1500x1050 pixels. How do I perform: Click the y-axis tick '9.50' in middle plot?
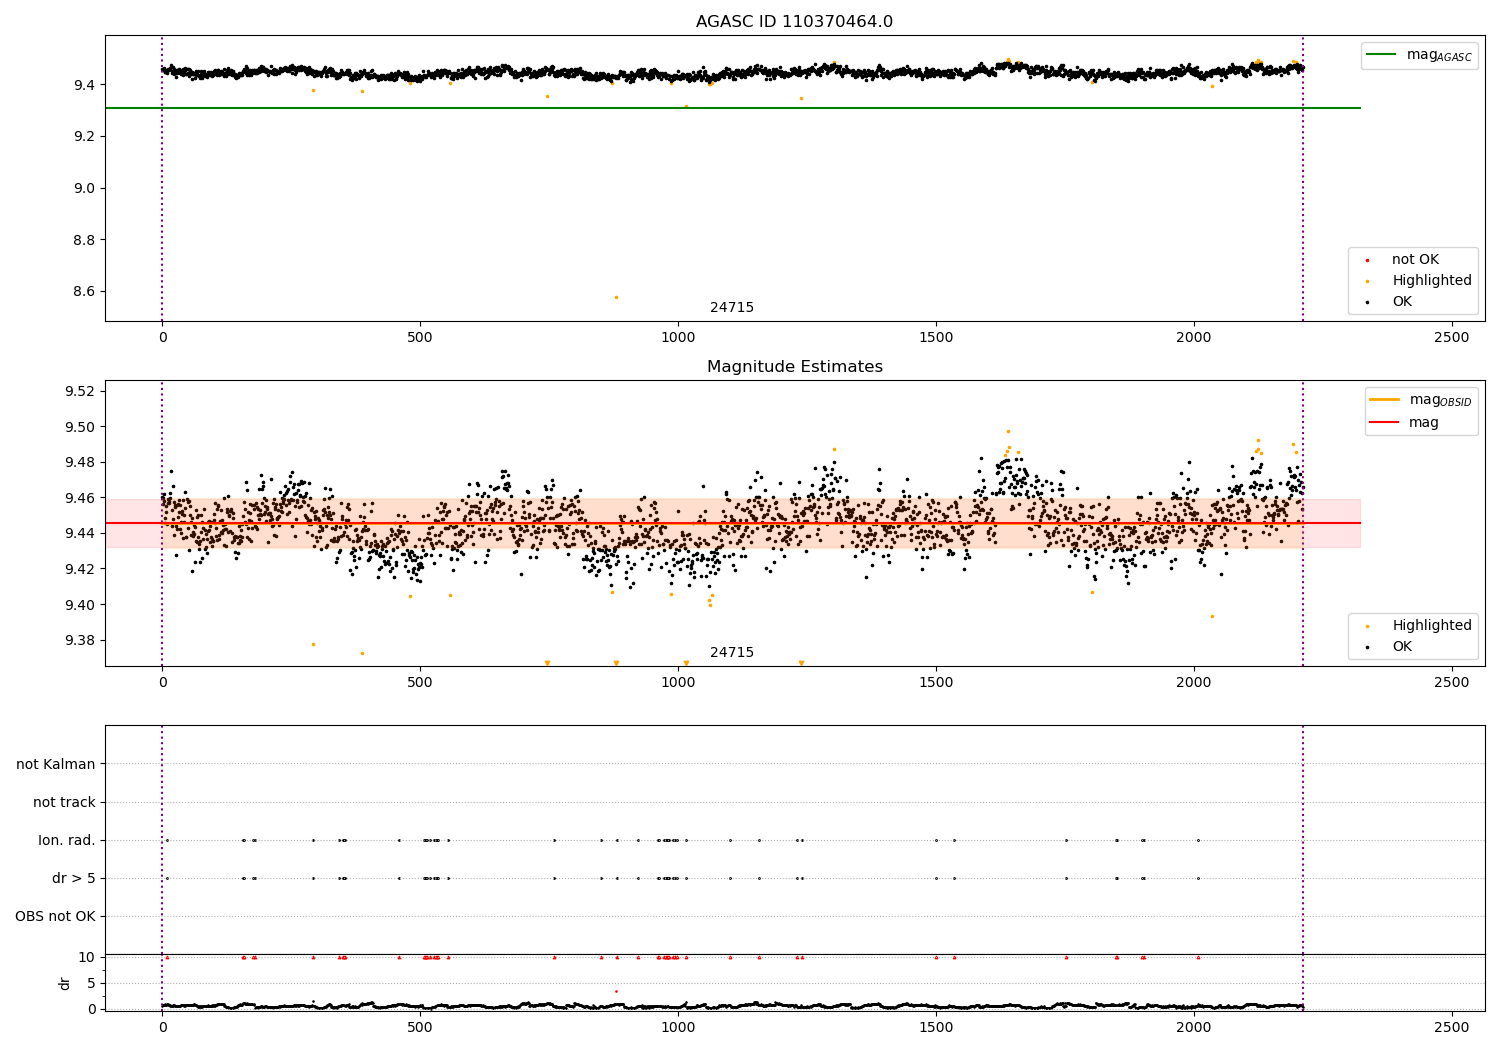[81, 428]
